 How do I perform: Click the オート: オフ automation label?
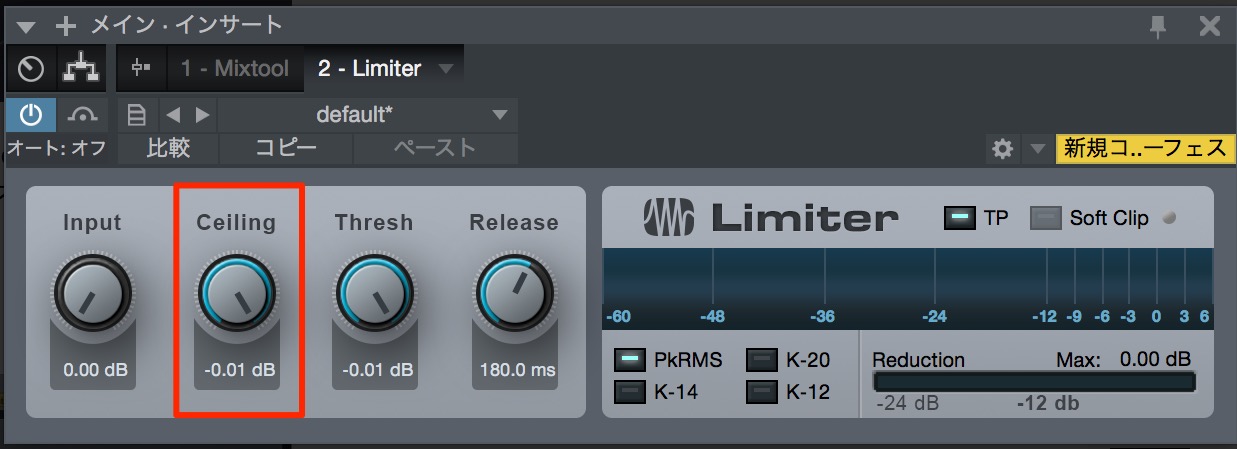pyautogui.click(x=57, y=149)
